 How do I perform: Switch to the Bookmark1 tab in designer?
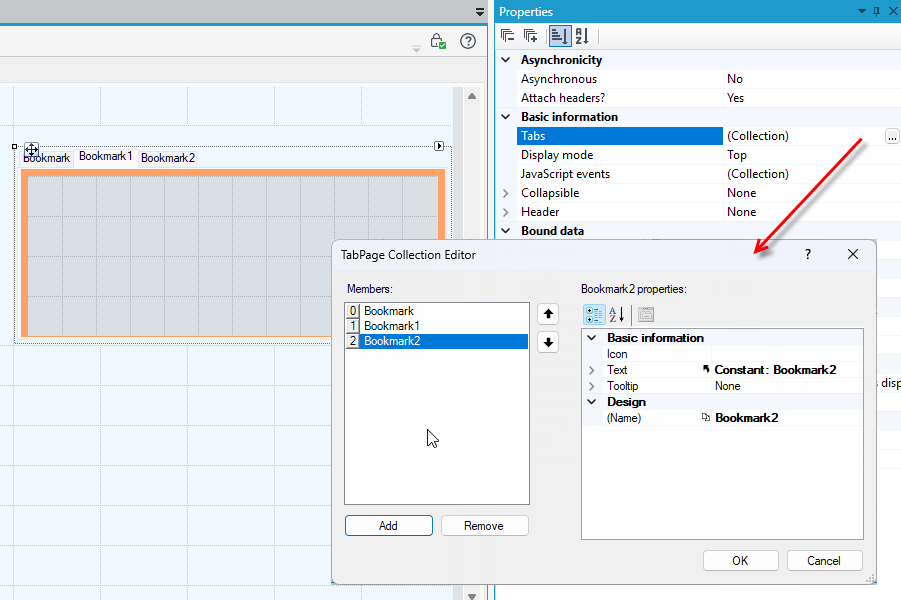click(106, 156)
